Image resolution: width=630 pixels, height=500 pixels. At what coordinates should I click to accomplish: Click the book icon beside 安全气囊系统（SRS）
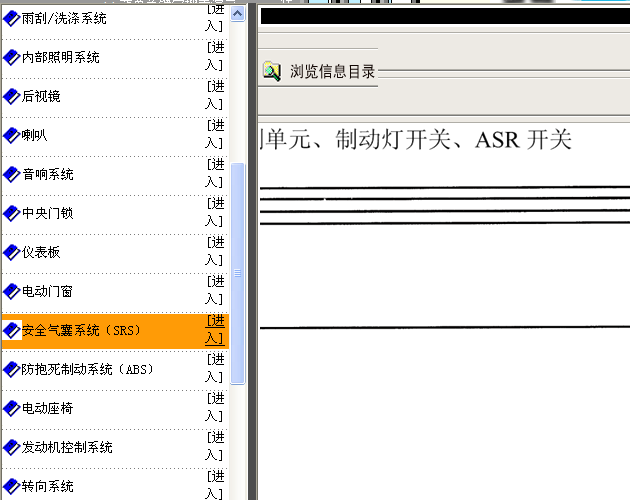[x=11, y=330]
